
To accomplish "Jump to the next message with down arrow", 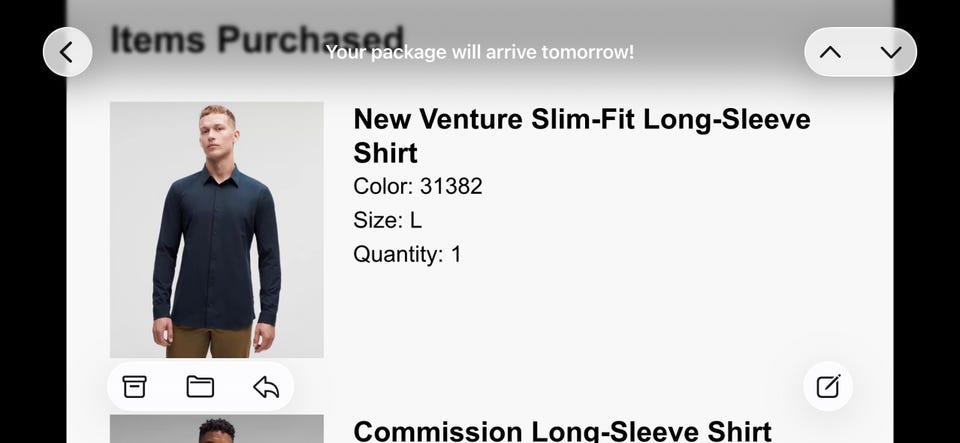I will (x=891, y=52).
